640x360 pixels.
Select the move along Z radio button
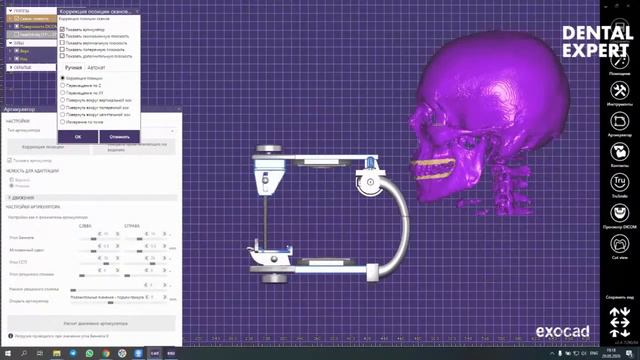point(62,85)
